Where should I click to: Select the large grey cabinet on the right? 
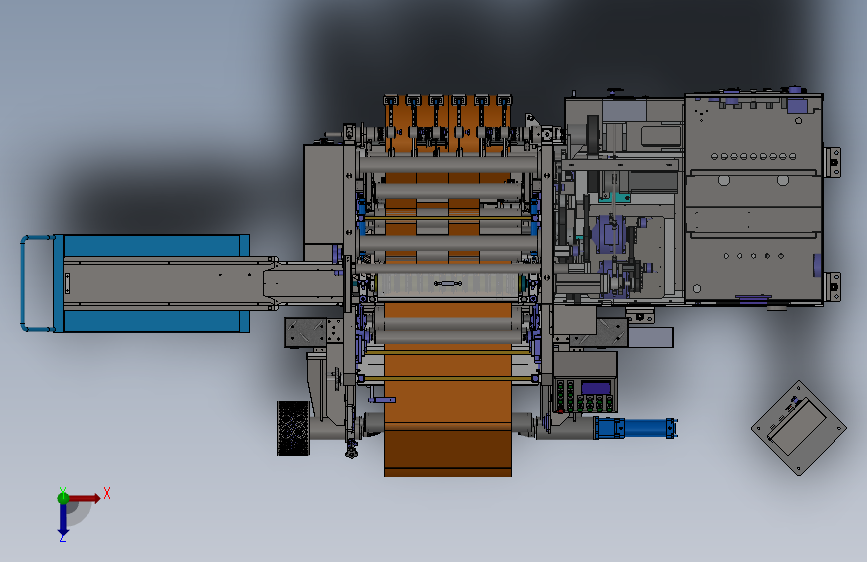point(754,198)
